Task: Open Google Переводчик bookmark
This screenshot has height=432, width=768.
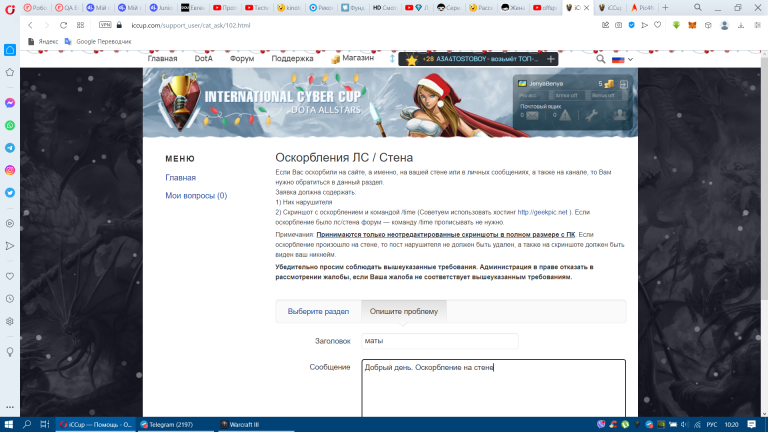Action: click(98, 42)
